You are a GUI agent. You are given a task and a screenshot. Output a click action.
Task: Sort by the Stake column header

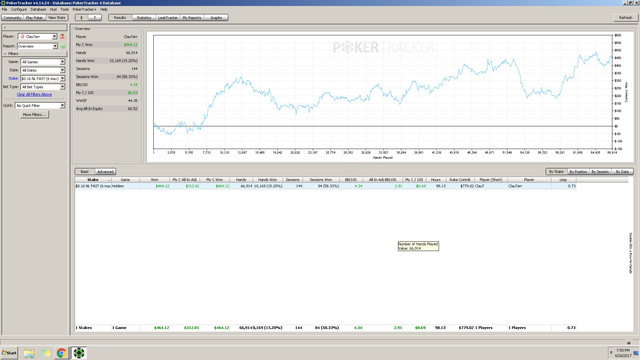coord(93,180)
